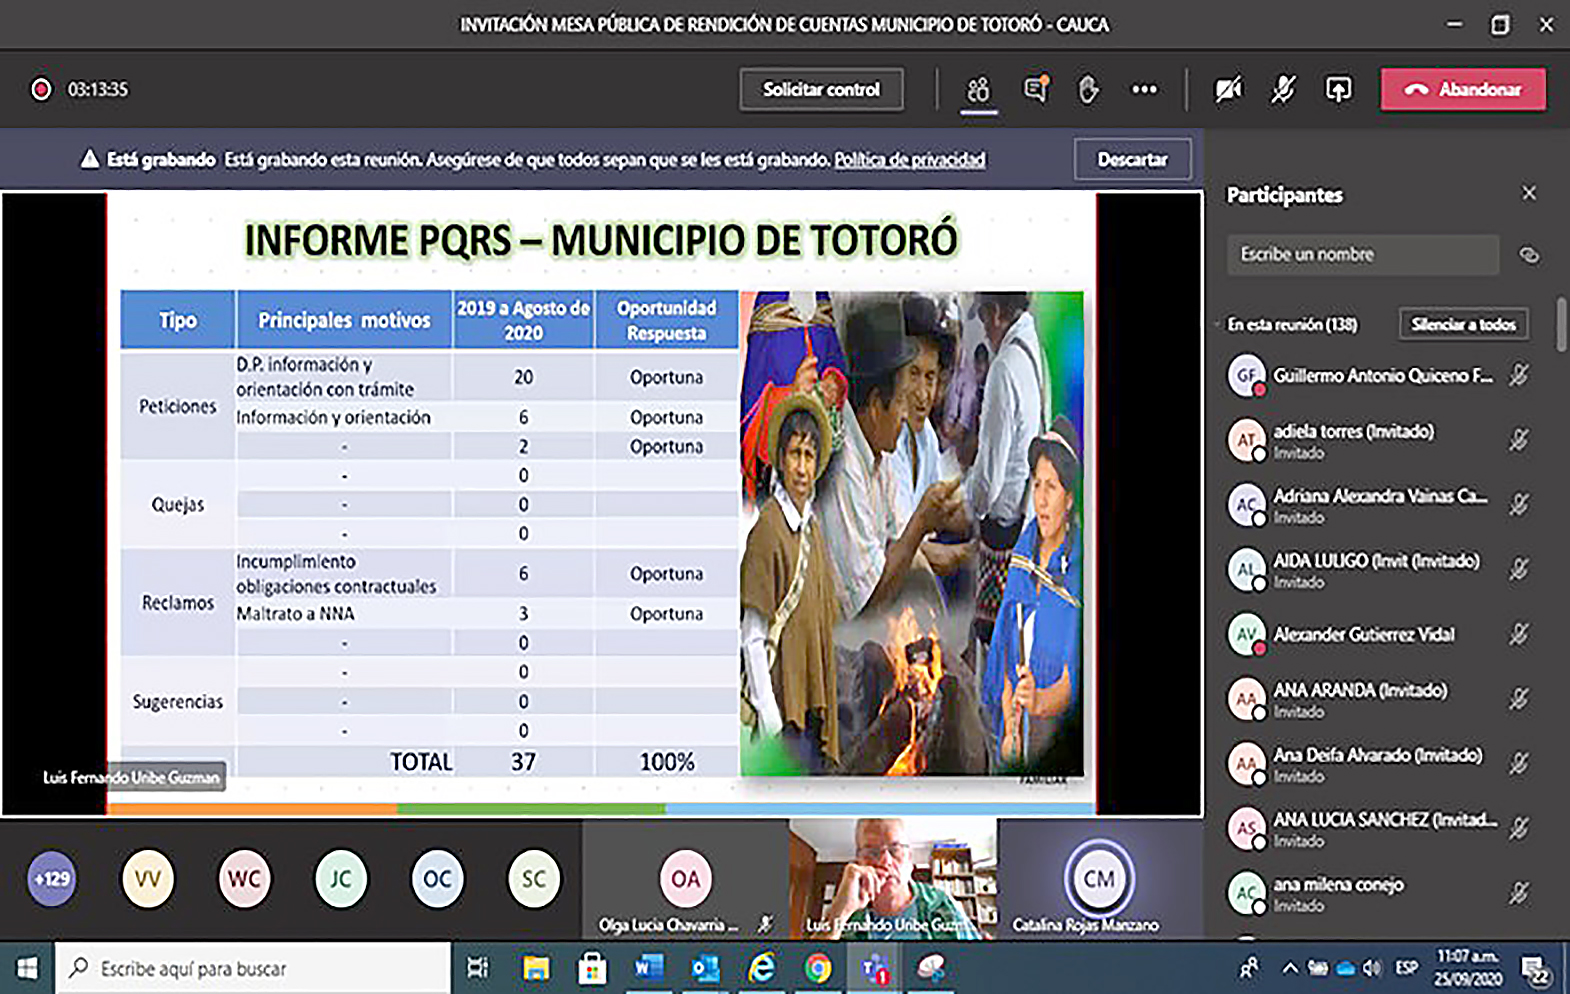Viewport: 1570px width, 994px height.
Task: Open Microsoft Teams from the taskbar
Action: point(875,968)
